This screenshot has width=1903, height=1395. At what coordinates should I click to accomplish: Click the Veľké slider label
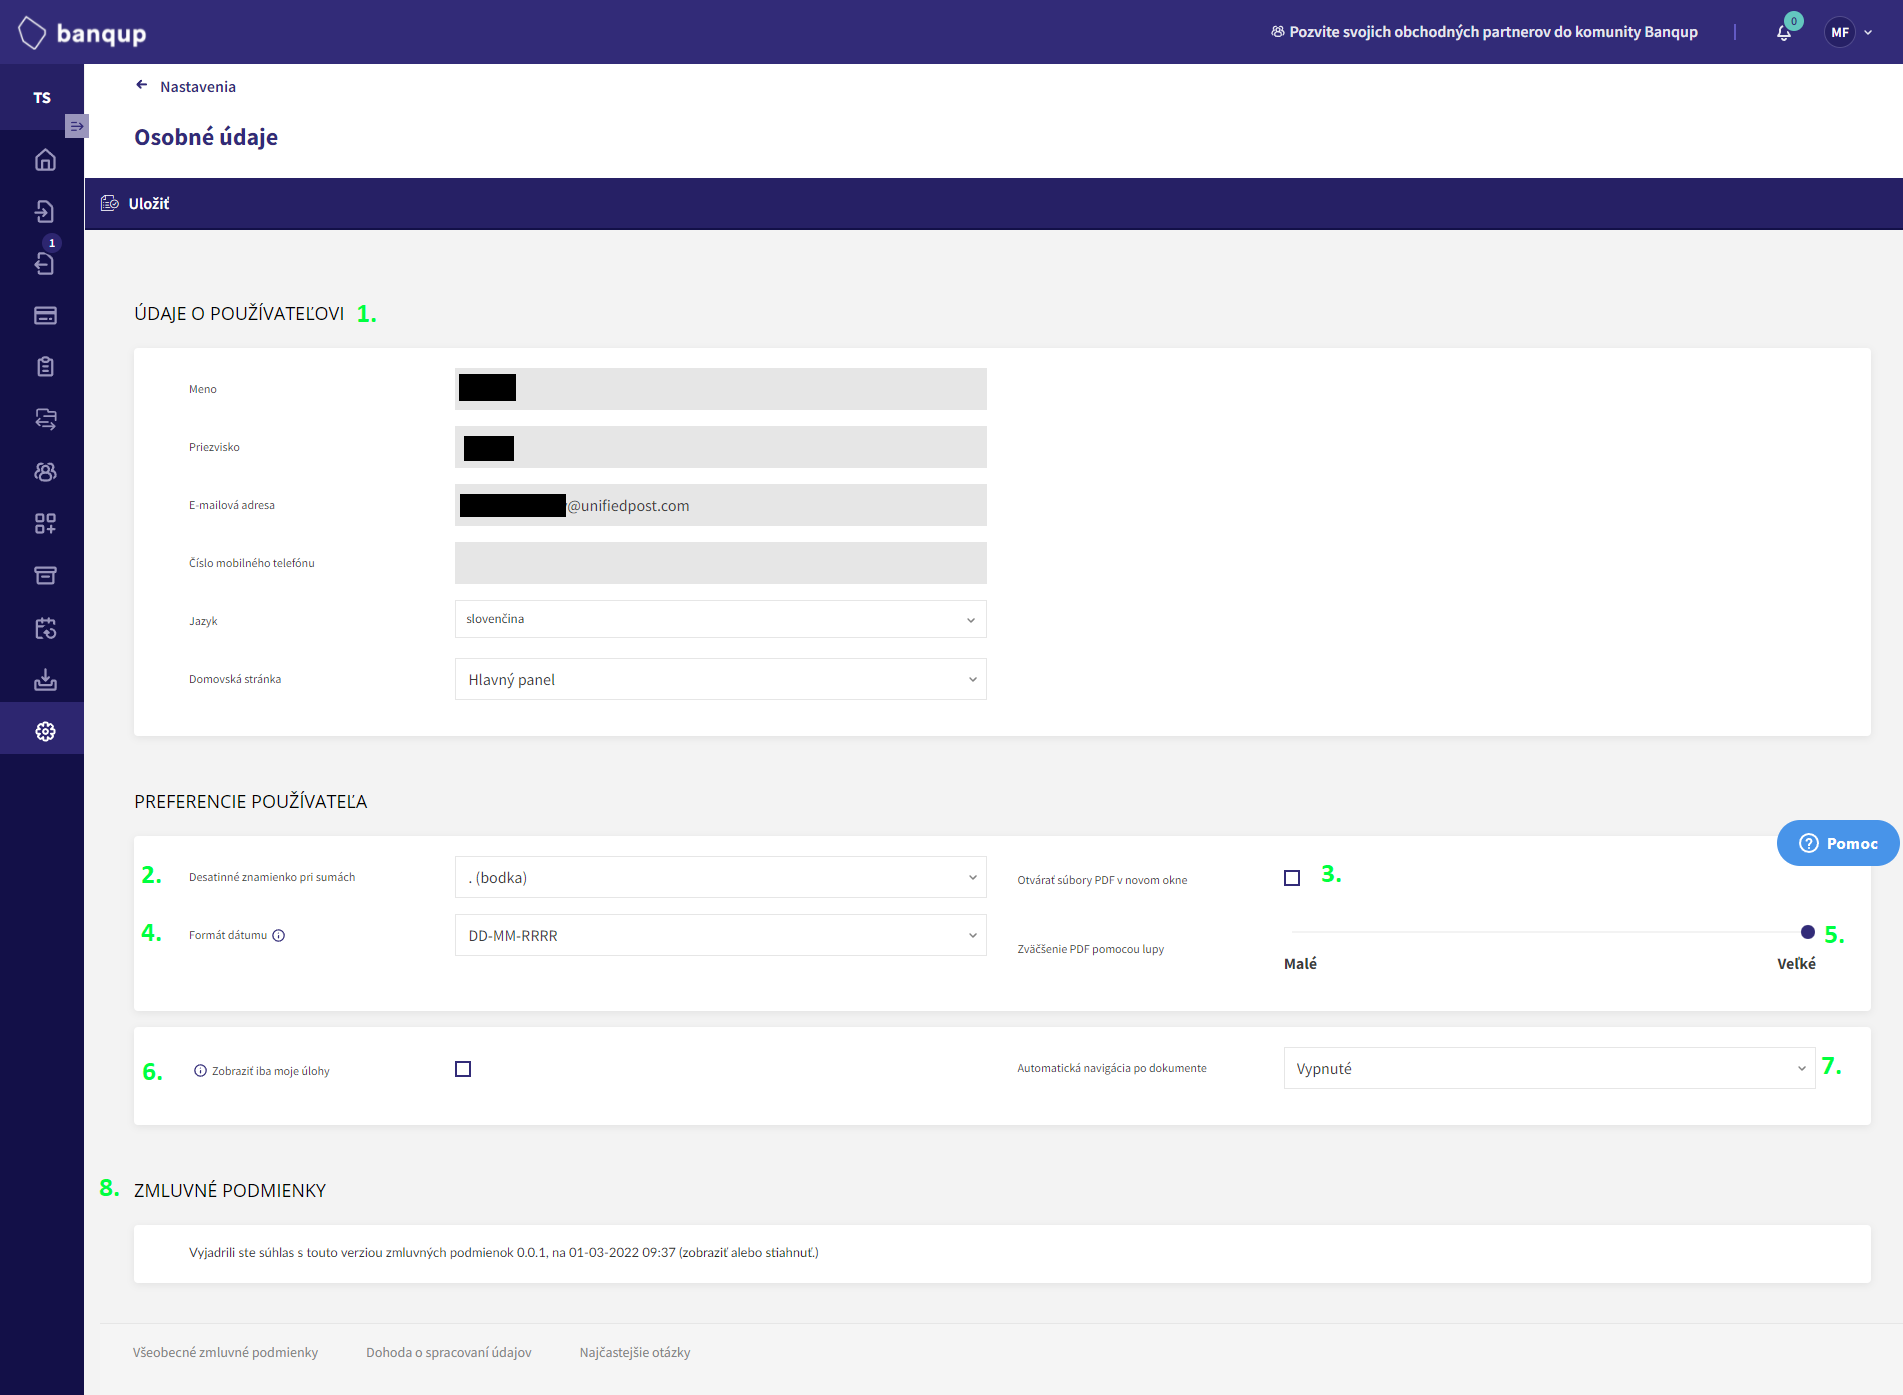tap(1796, 964)
